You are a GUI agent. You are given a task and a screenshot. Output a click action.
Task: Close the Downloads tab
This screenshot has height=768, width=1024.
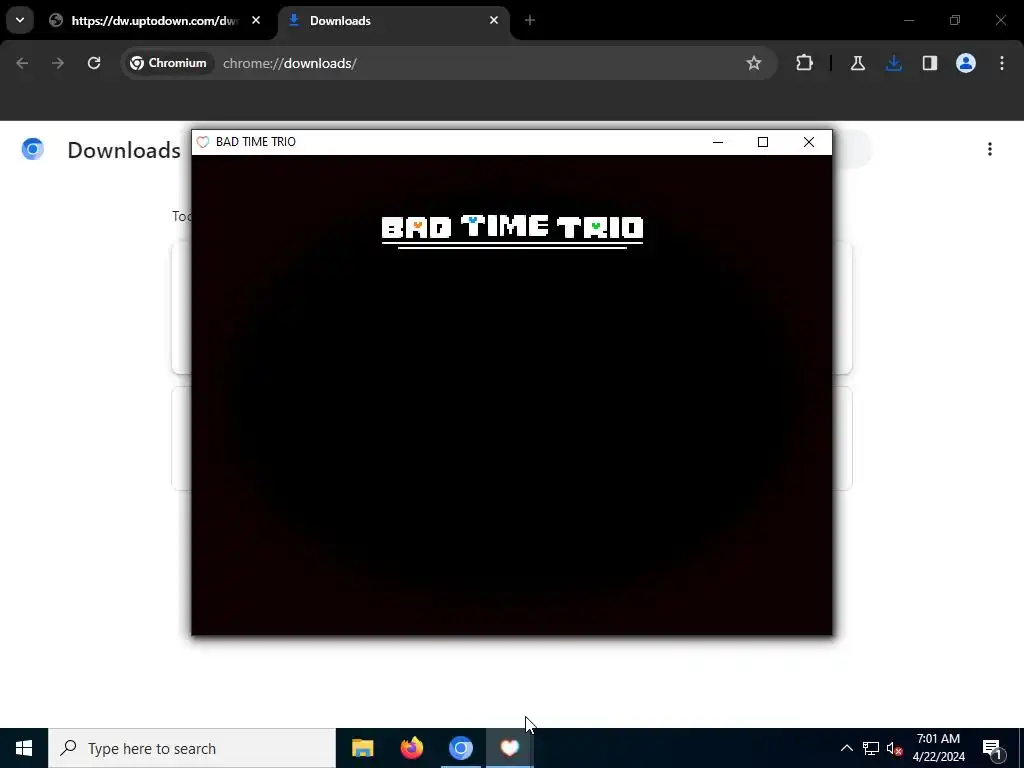click(x=494, y=21)
